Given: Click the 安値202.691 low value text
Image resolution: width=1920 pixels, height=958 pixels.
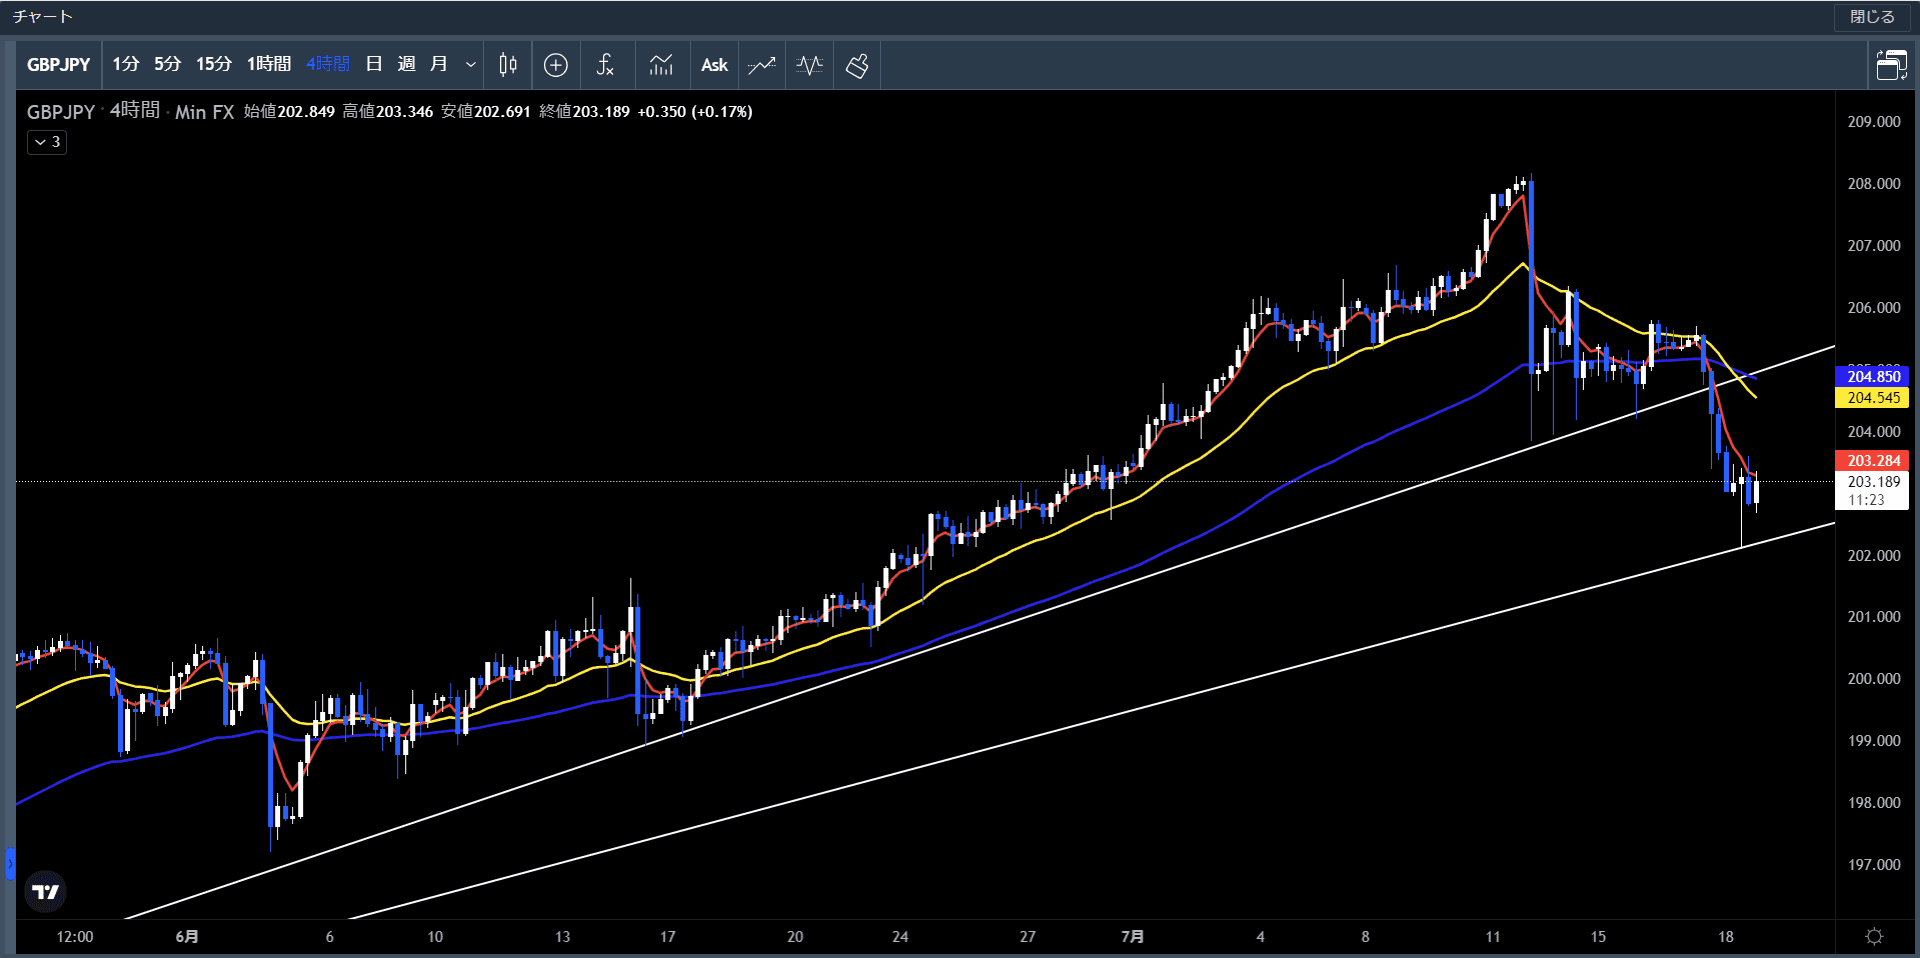Looking at the screenshot, I should (486, 112).
